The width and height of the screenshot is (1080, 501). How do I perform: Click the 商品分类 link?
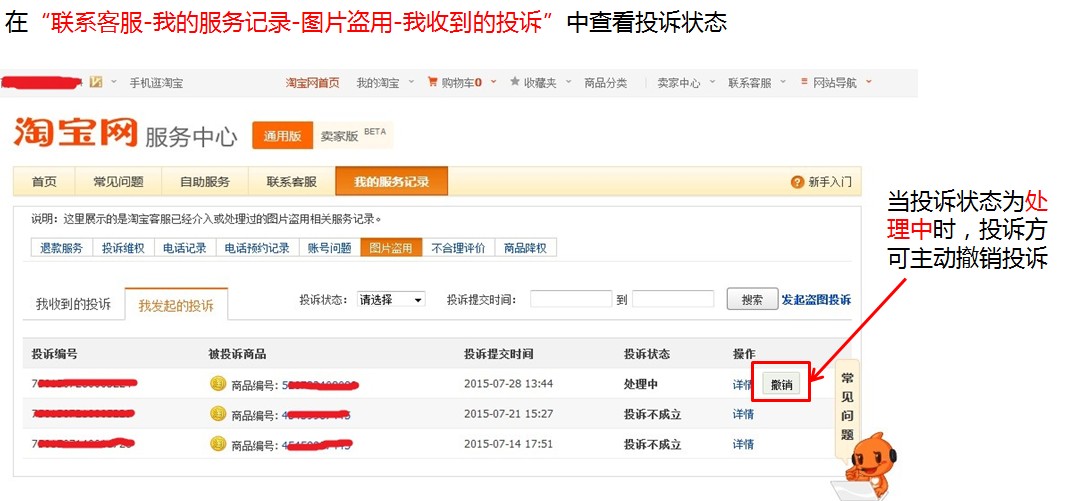click(x=605, y=83)
